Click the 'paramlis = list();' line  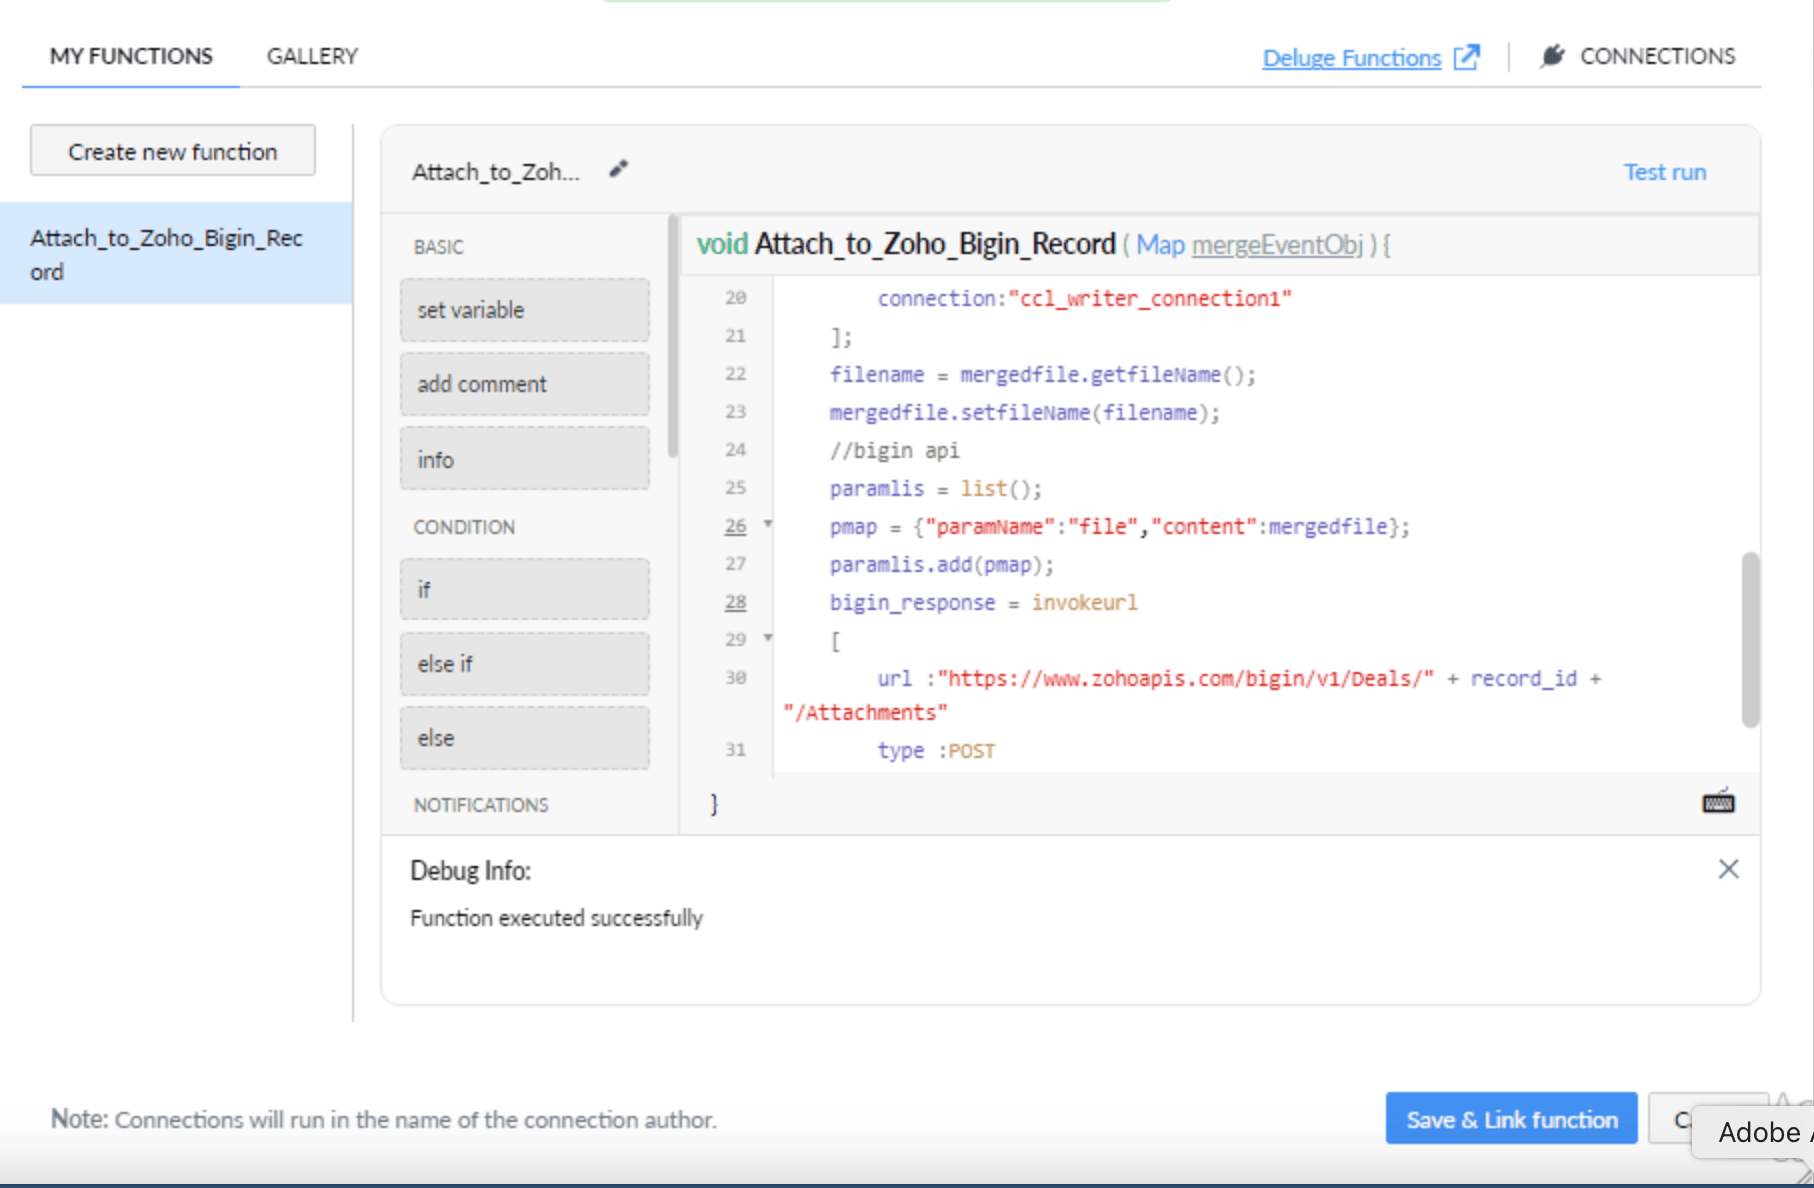pyautogui.click(x=935, y=488)
